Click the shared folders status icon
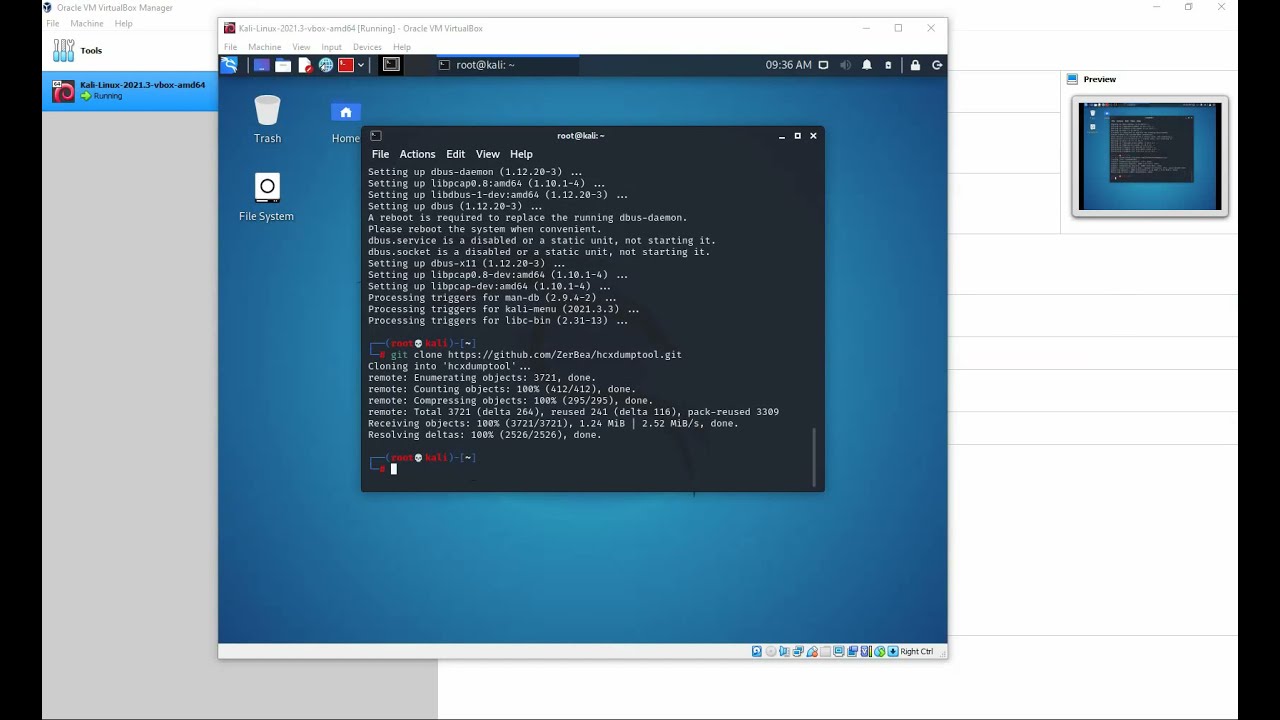This screenshot has height=720, width=1280. click(x=825, y=651)
